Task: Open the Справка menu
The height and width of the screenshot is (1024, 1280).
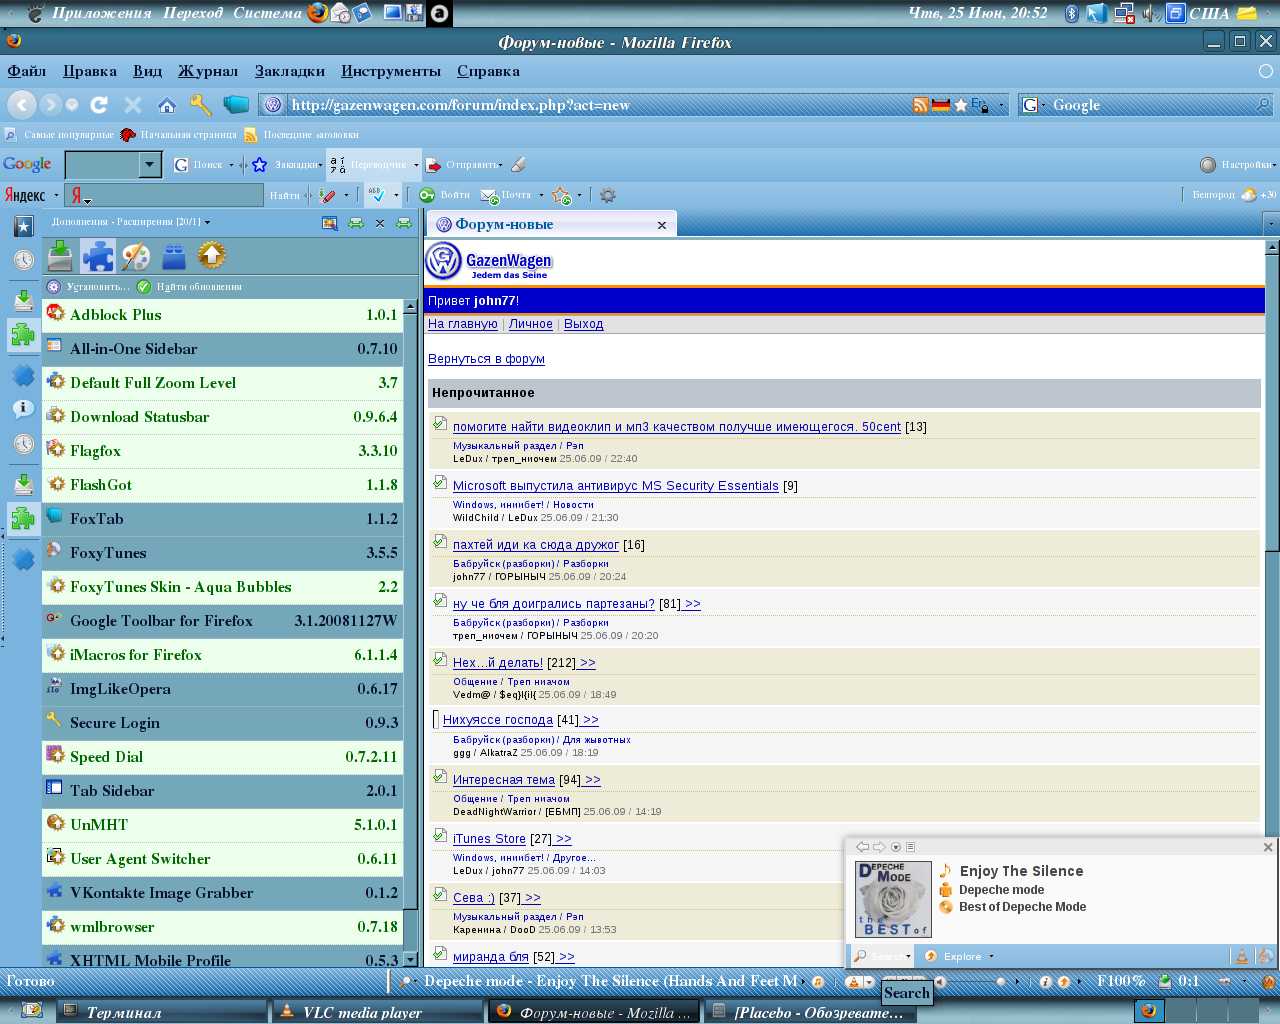Action: click(488, 71)
